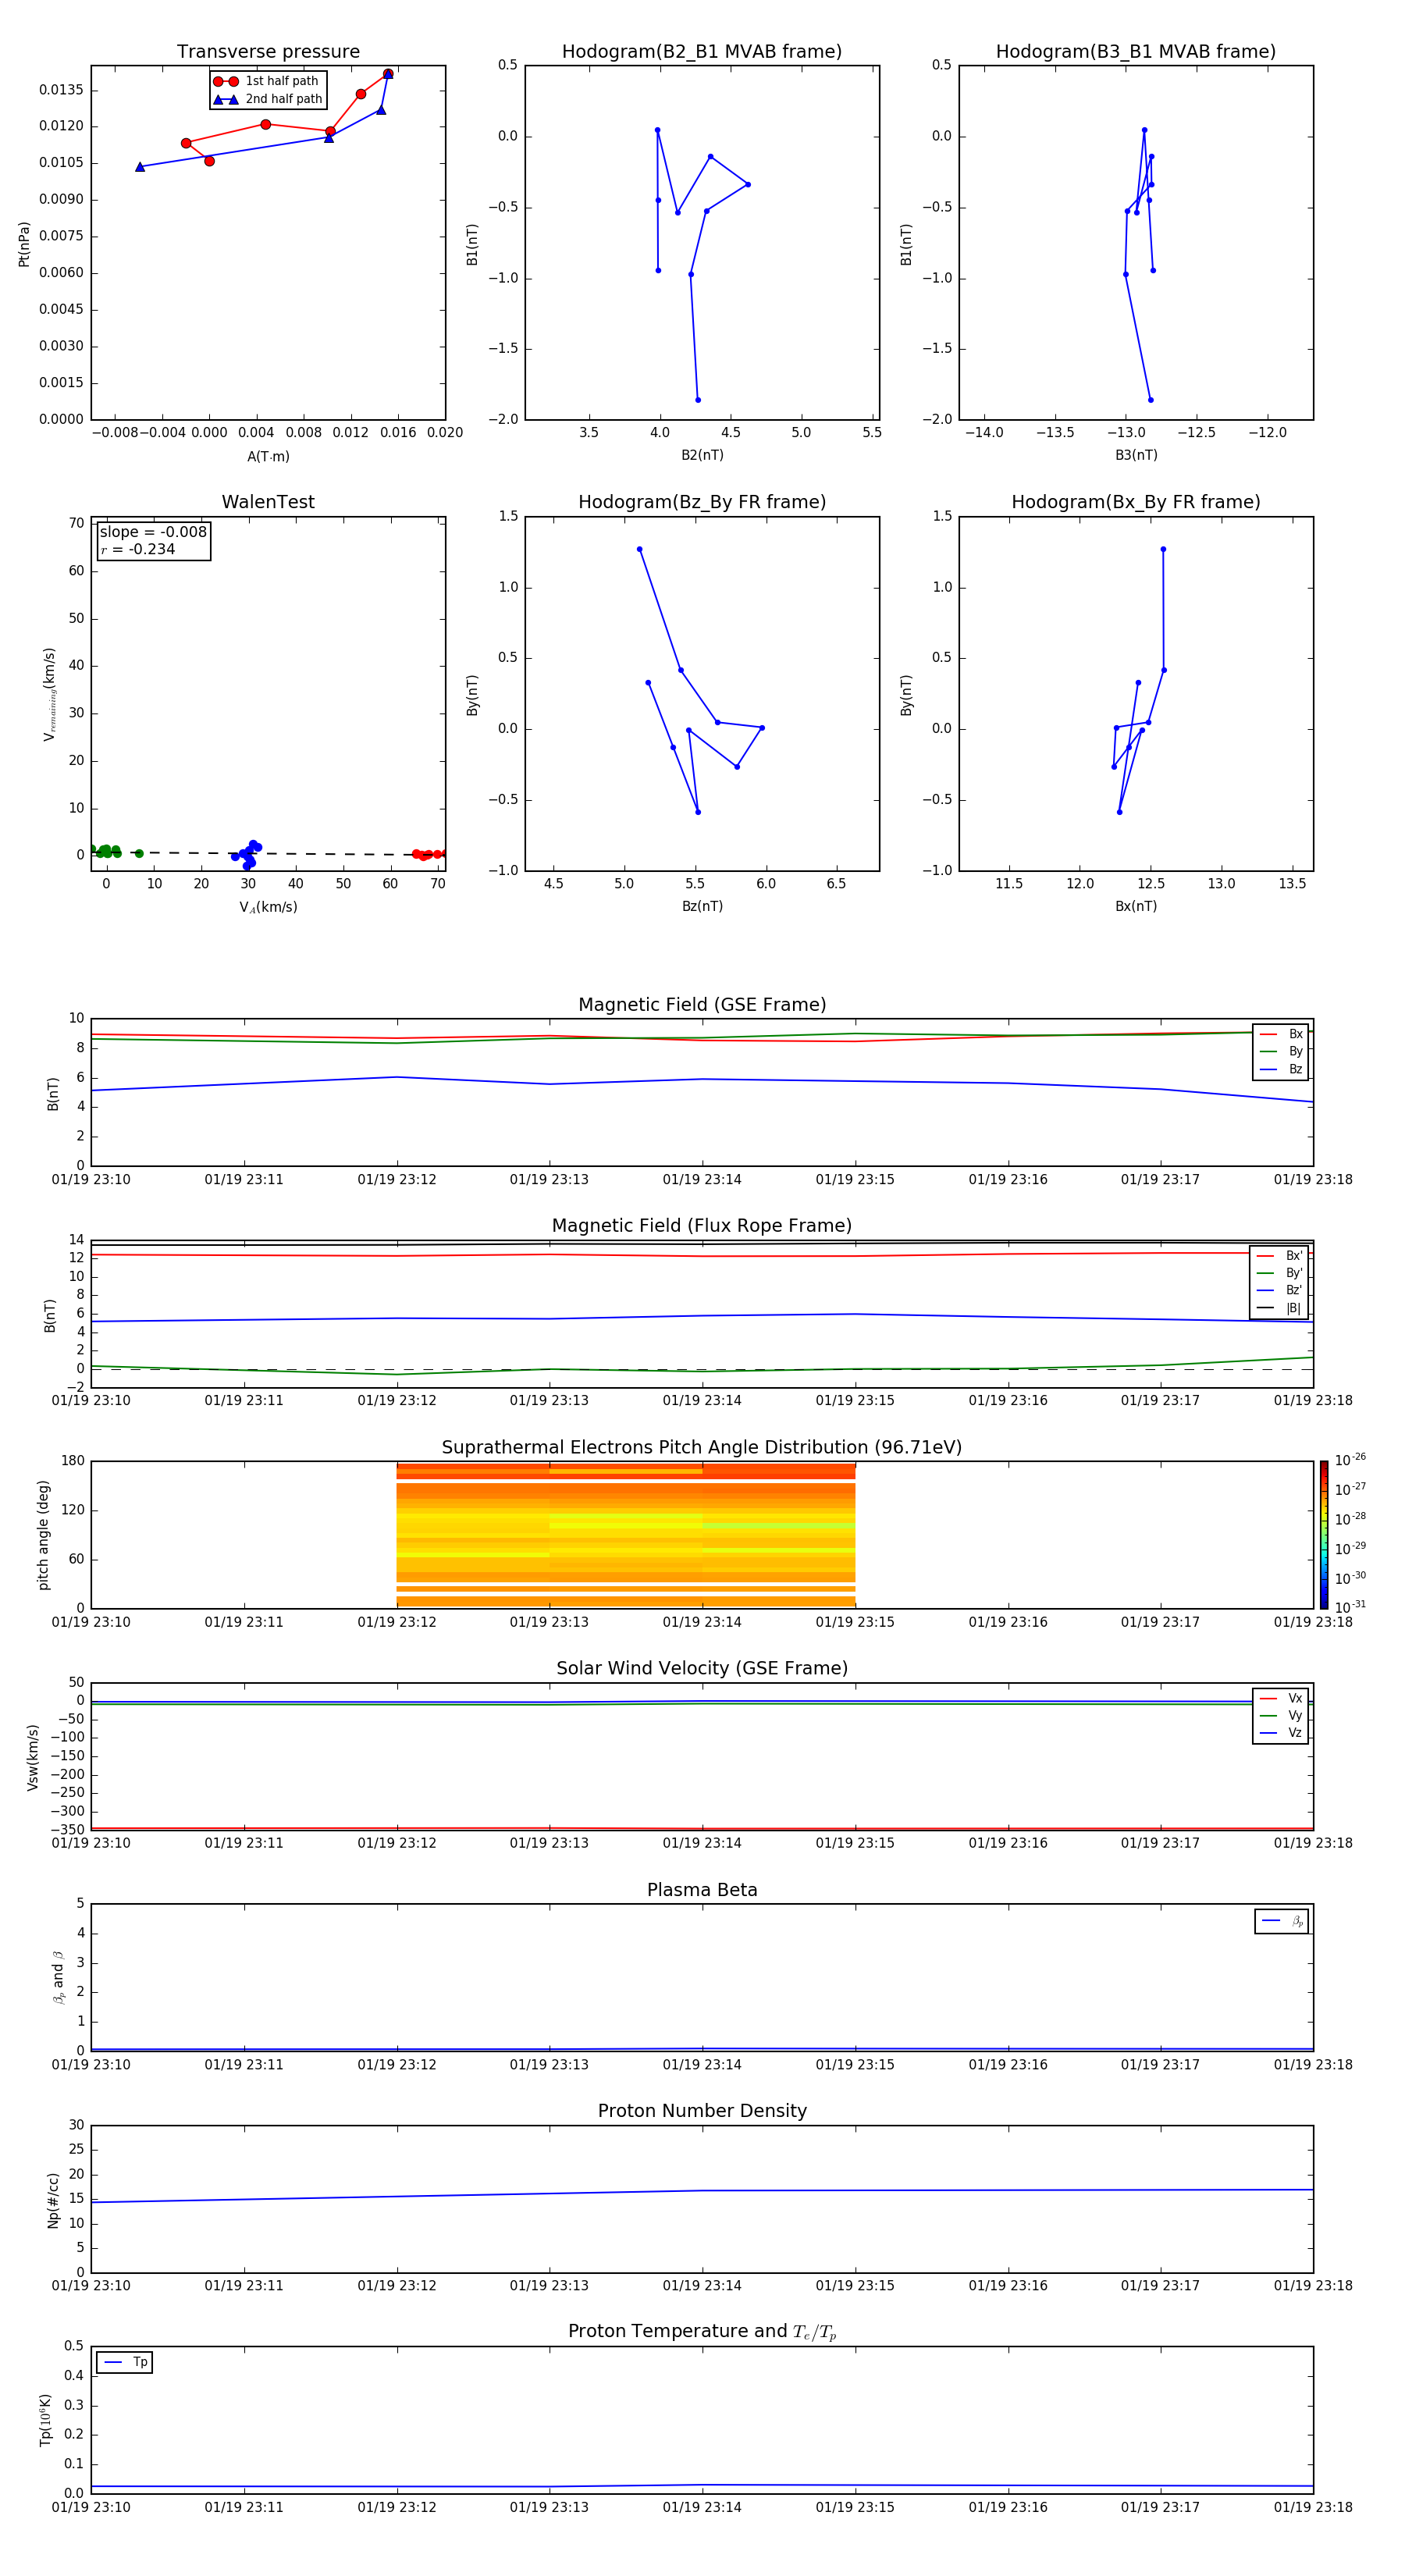The image size is (1405, 2576).
Task: Click the Bz legend entry in GSE plot
Action: pyautogui.click(x=1281, y=1069)
